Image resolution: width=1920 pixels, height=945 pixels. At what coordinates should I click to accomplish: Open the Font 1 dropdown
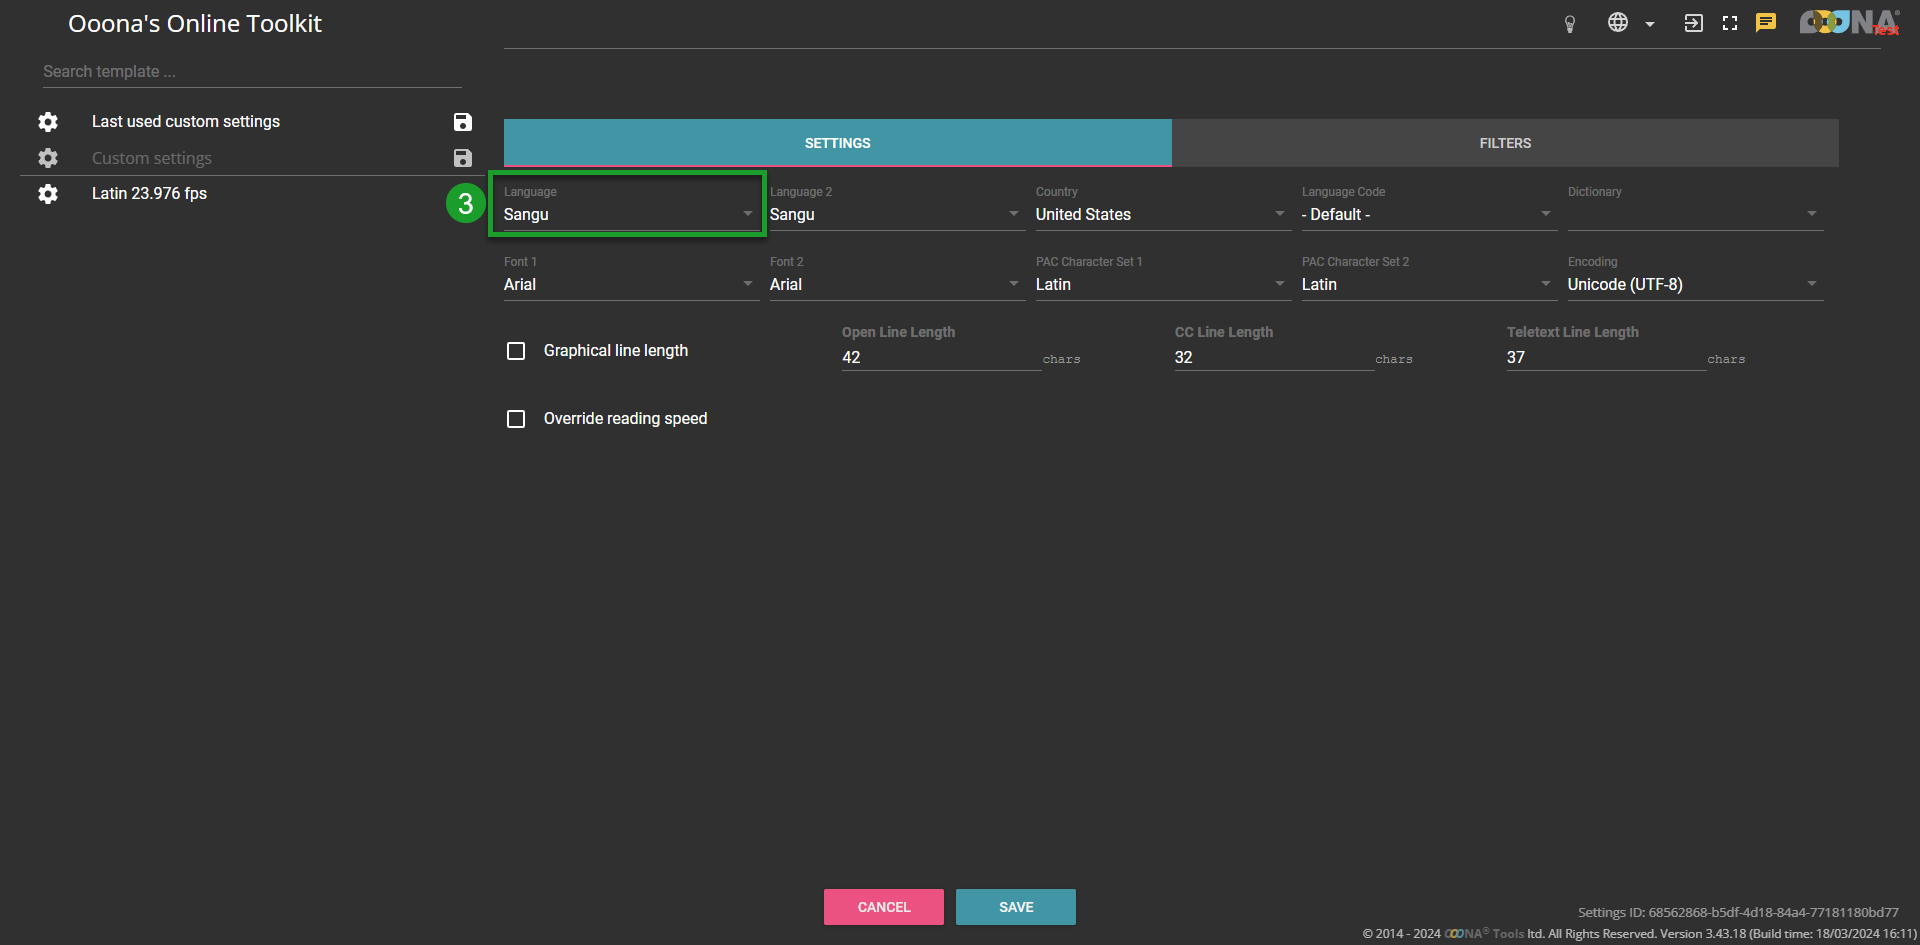628,285
